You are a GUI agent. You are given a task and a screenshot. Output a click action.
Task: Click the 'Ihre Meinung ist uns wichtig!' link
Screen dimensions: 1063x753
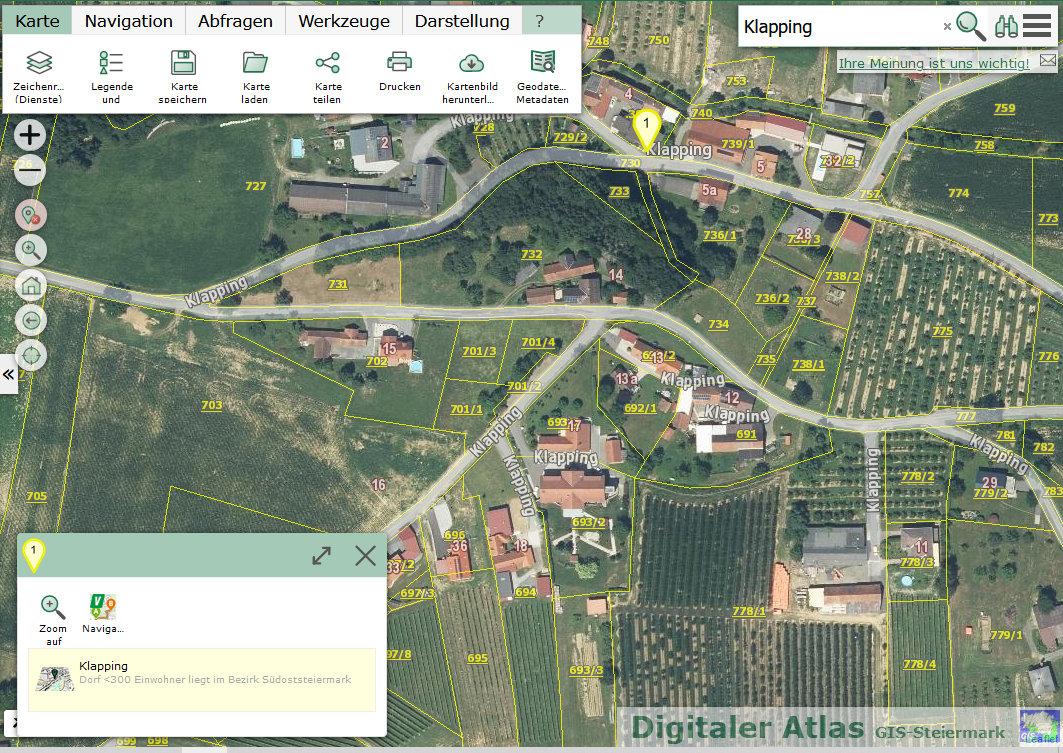point(933,63)
